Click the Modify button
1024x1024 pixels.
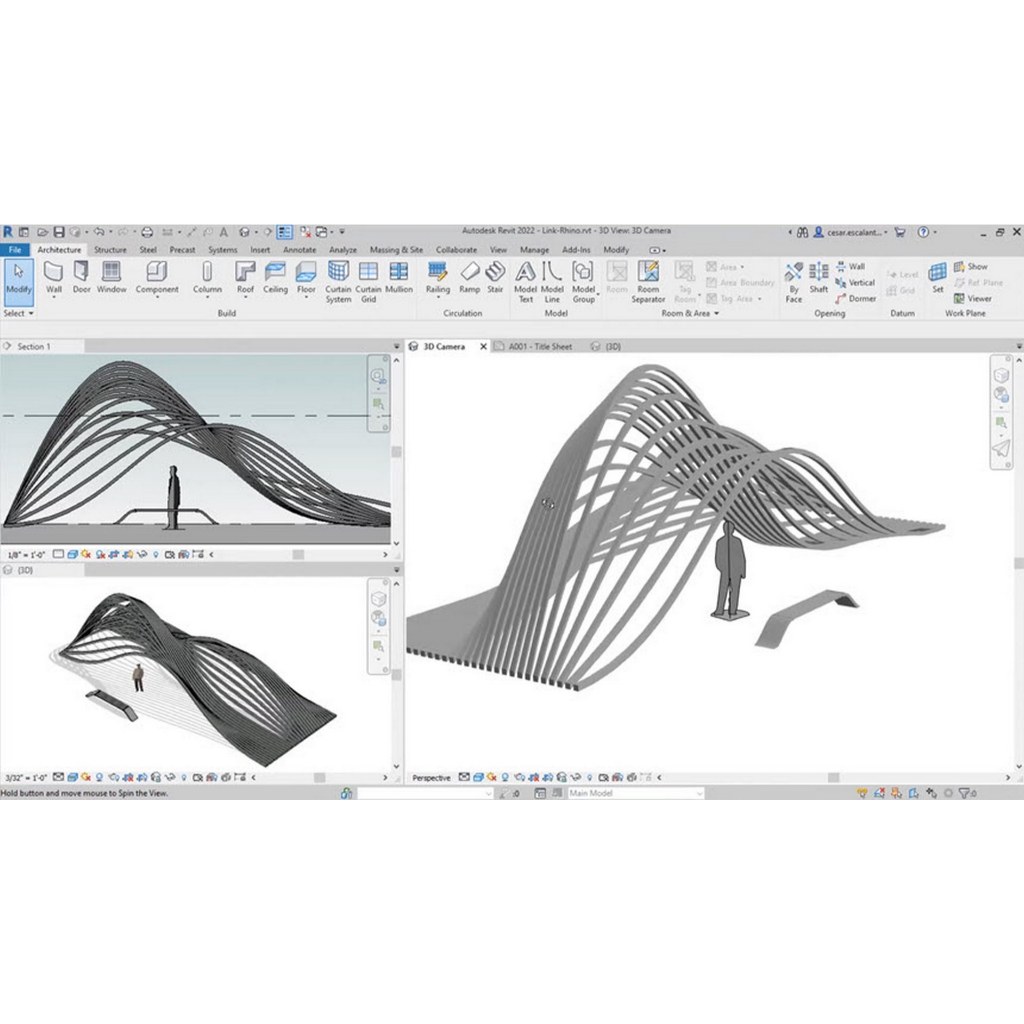click(18, 283)
